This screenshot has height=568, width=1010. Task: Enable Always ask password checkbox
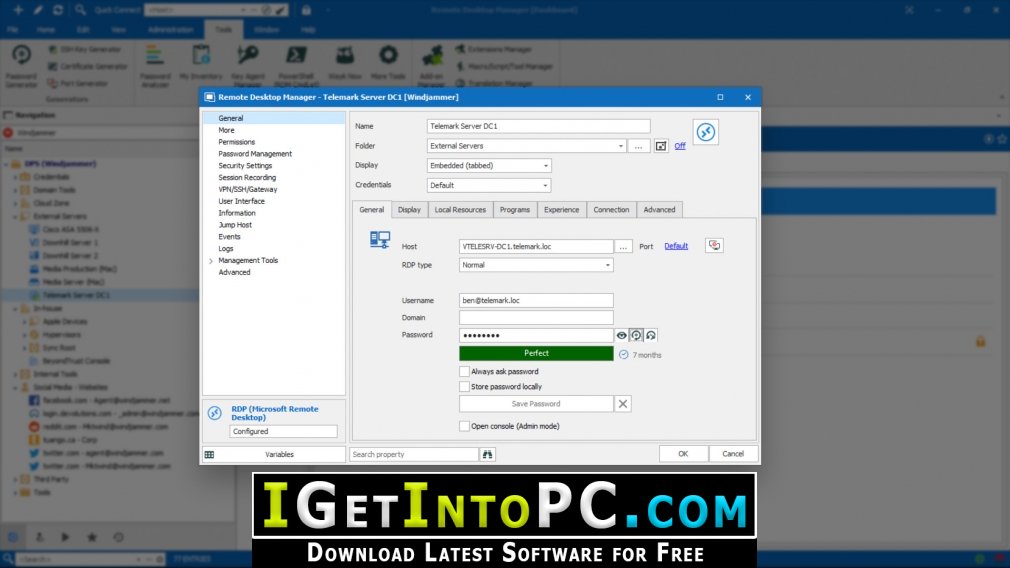[464, 372]
